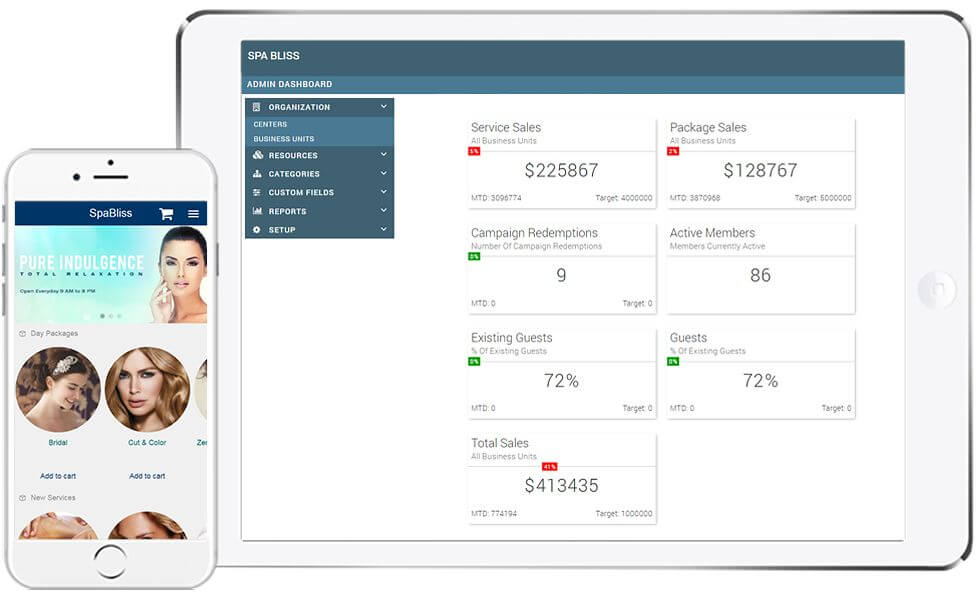Click the Setup gear icon

[257, 230]
